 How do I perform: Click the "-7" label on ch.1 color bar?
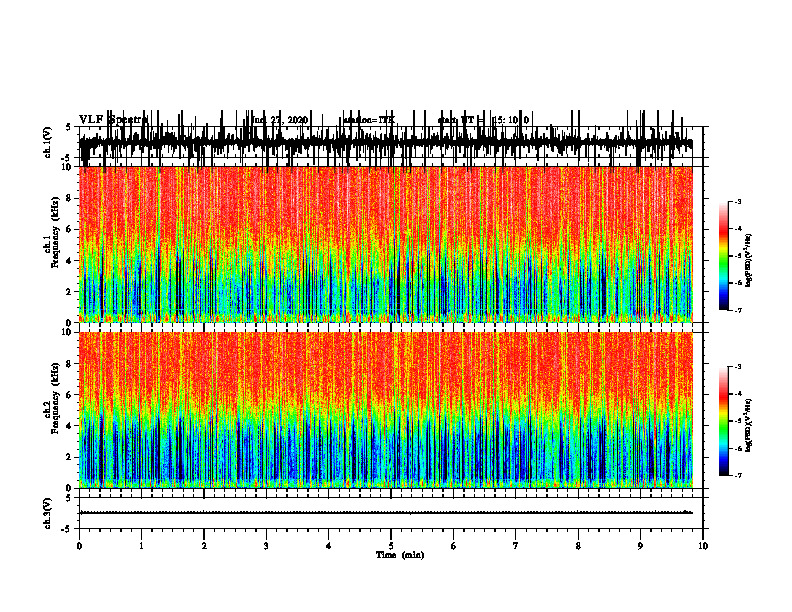737,310
